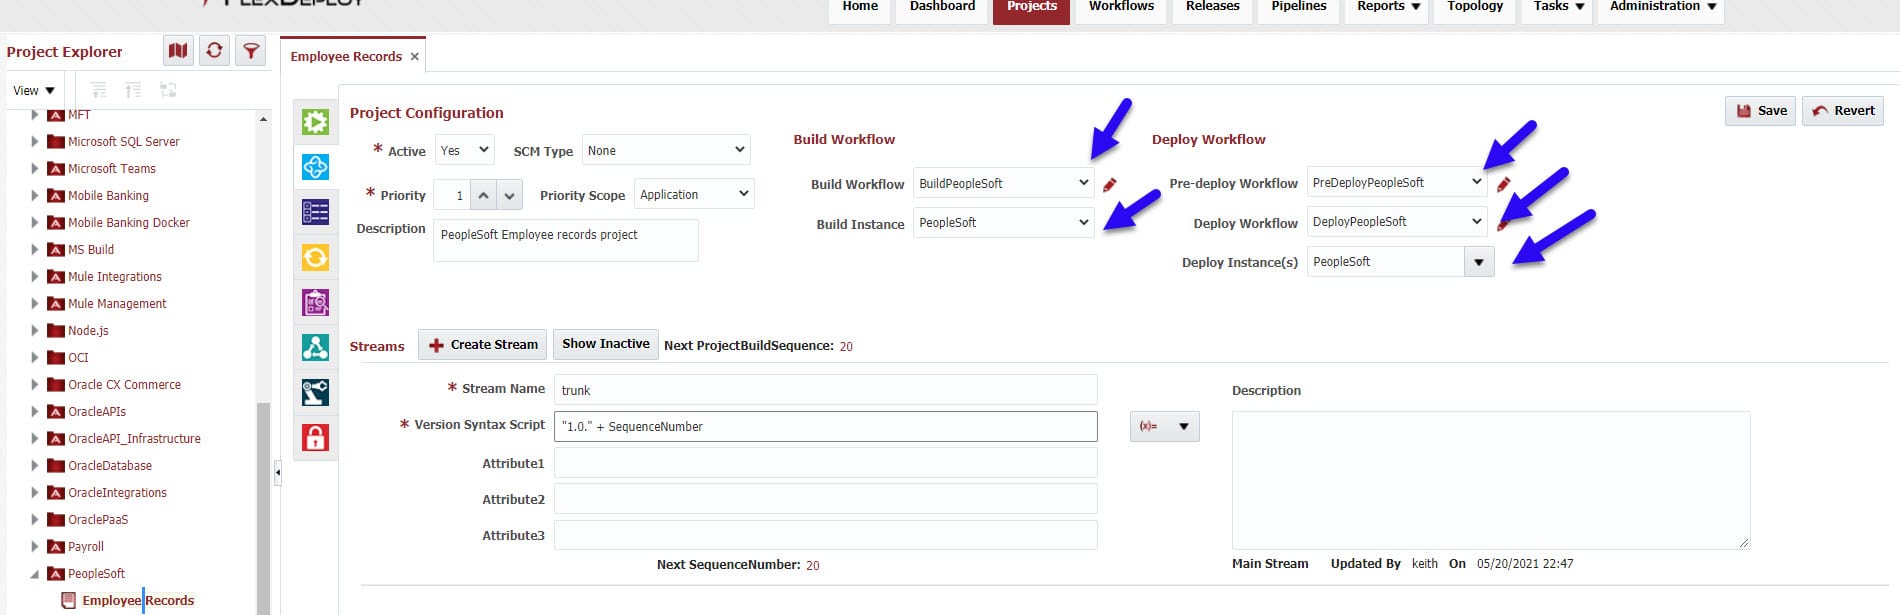1900x615 pixels.
Task: Open the purple clipboard test icon
Action: tap(315, 302)
